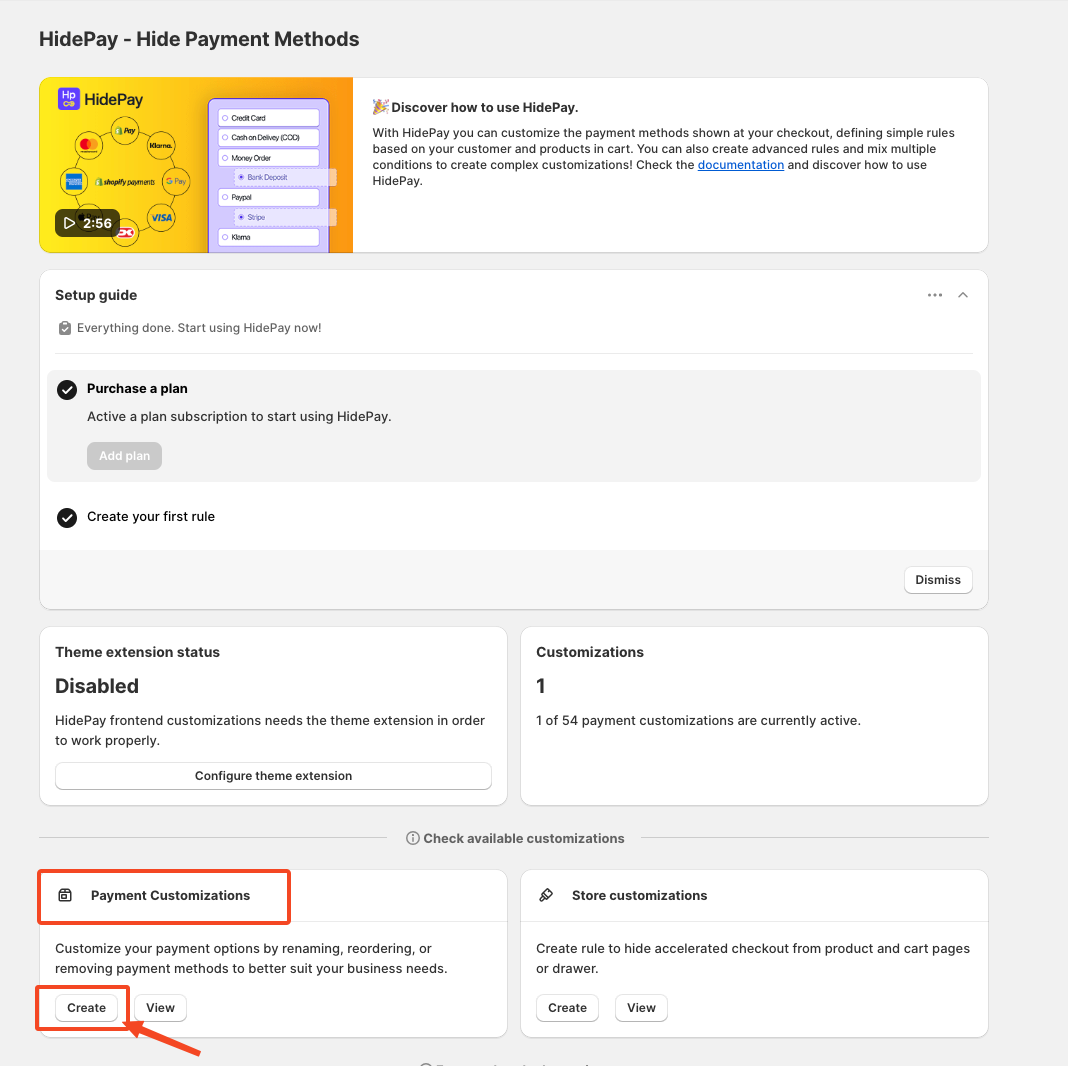The image size is (1068, 1066).
Task: Select the Store customizations heading
Action: tap(640, 895)
